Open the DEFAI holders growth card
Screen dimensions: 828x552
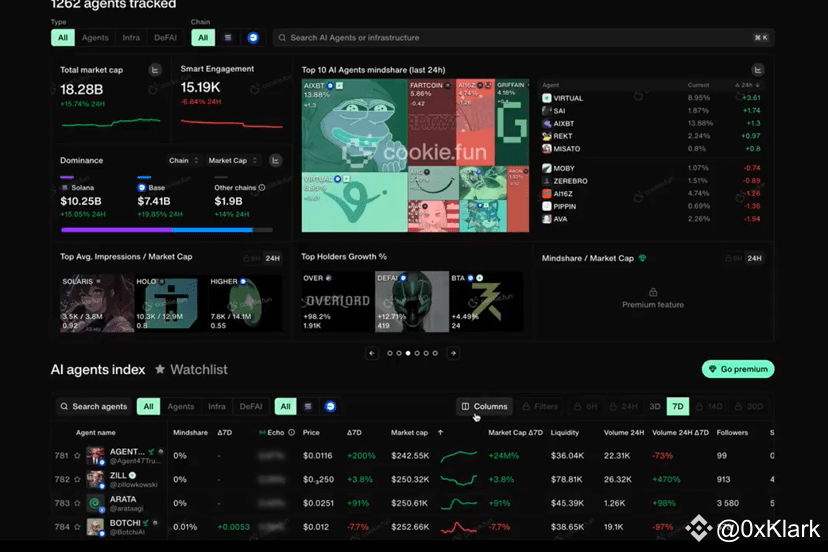coord(412,302)
